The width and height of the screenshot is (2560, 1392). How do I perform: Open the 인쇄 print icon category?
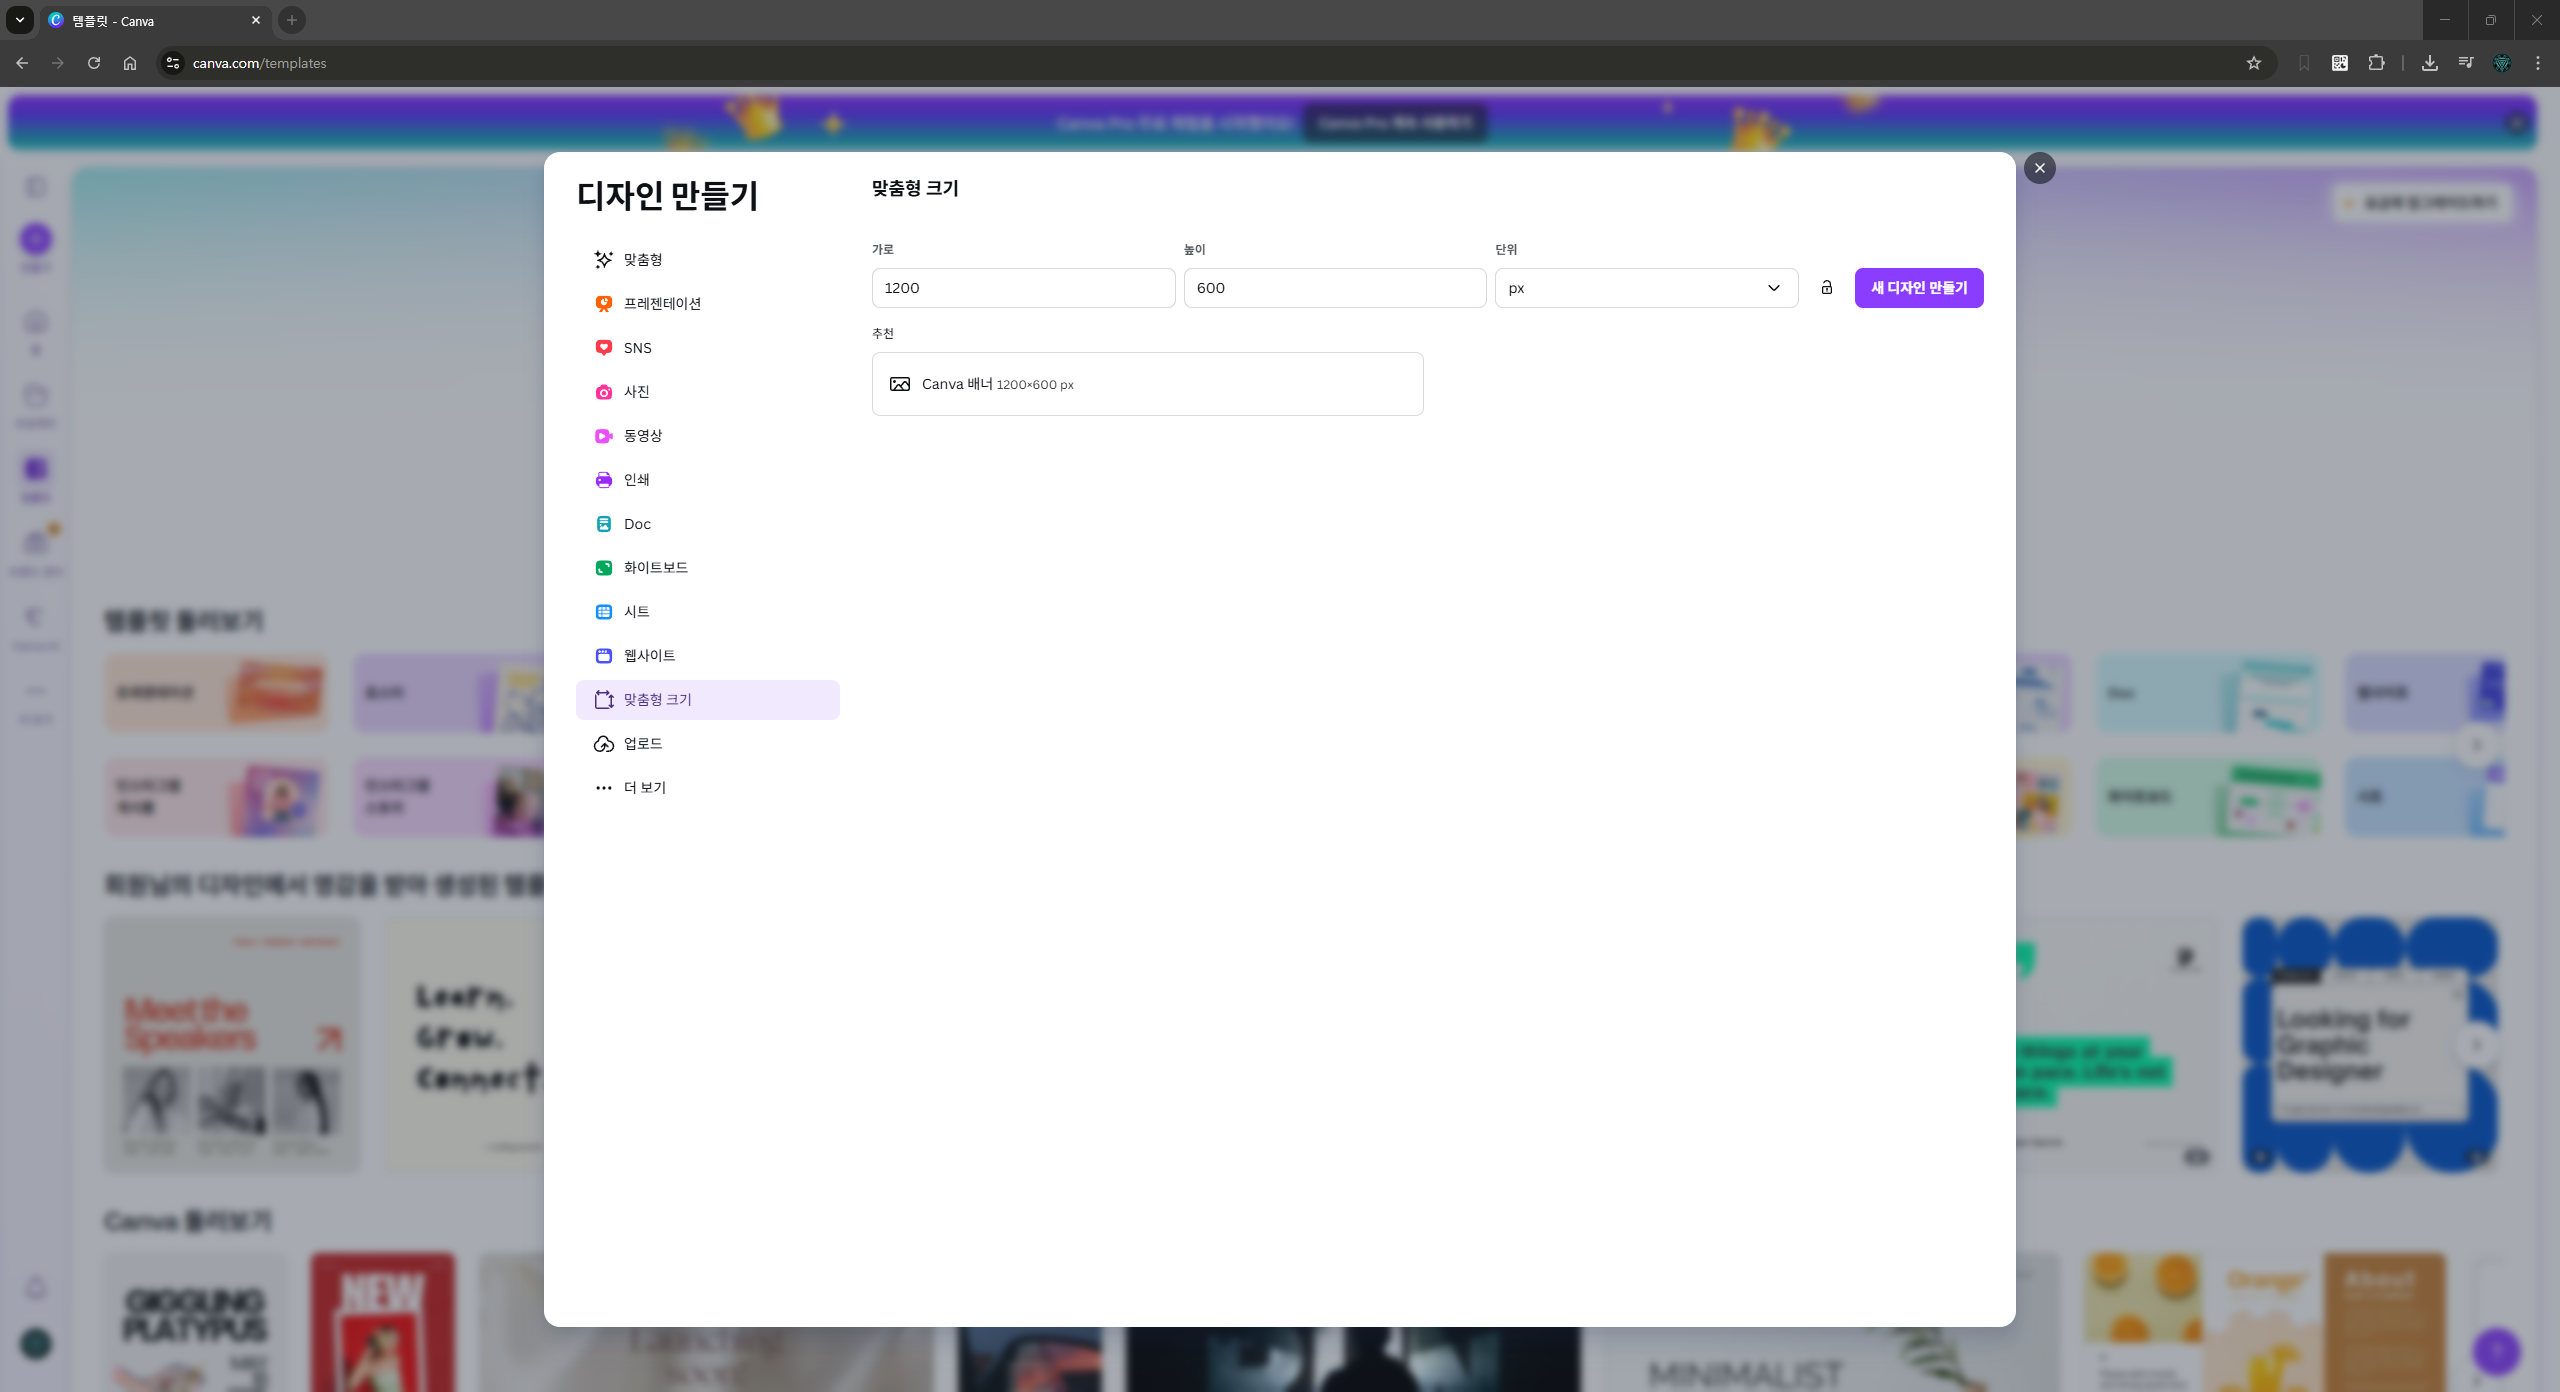click(603, 480)
